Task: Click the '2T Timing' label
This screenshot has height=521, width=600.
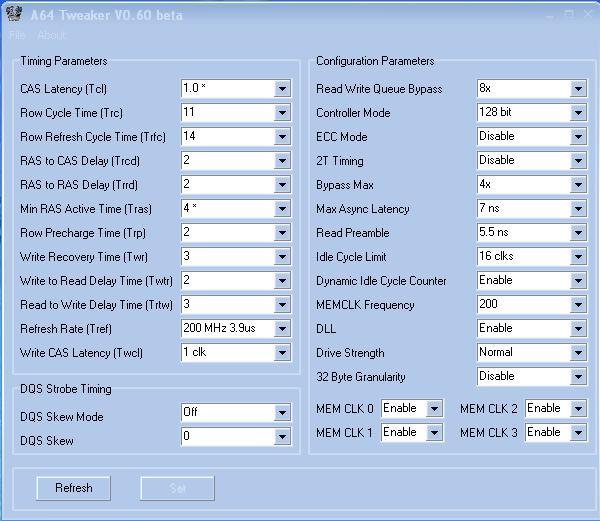Action: (x=340, y=161)
